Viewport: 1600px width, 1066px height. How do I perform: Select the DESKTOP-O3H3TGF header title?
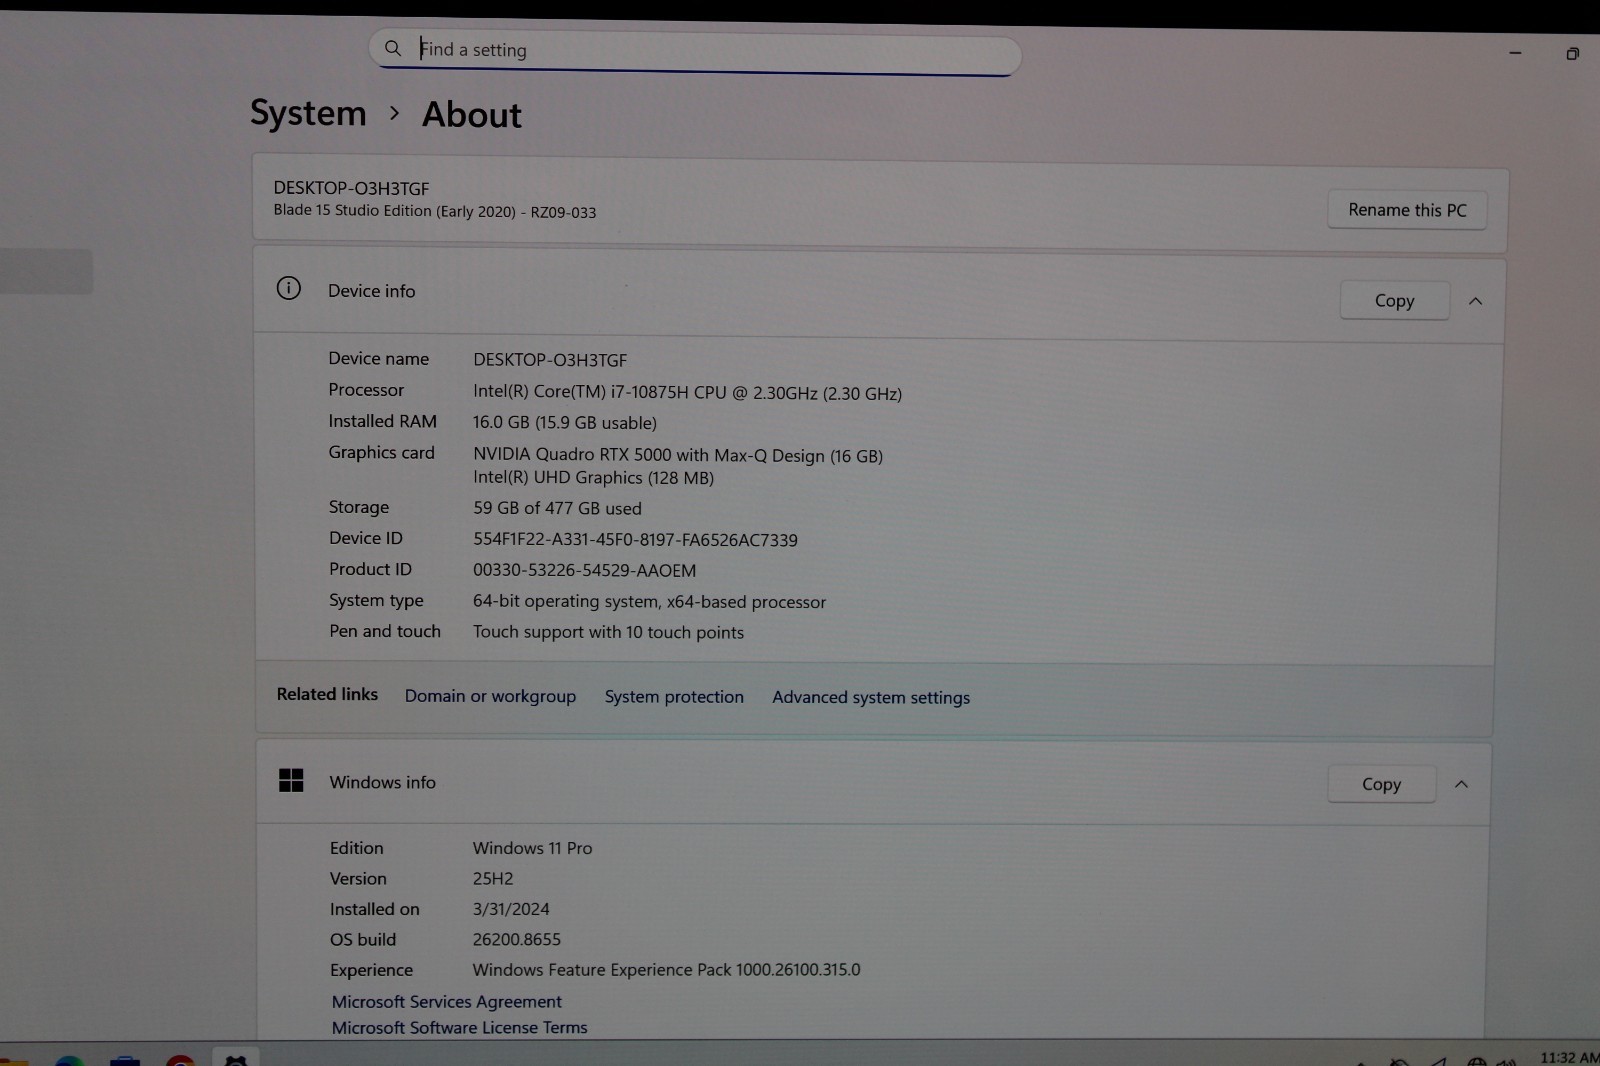tap(351, 188)
